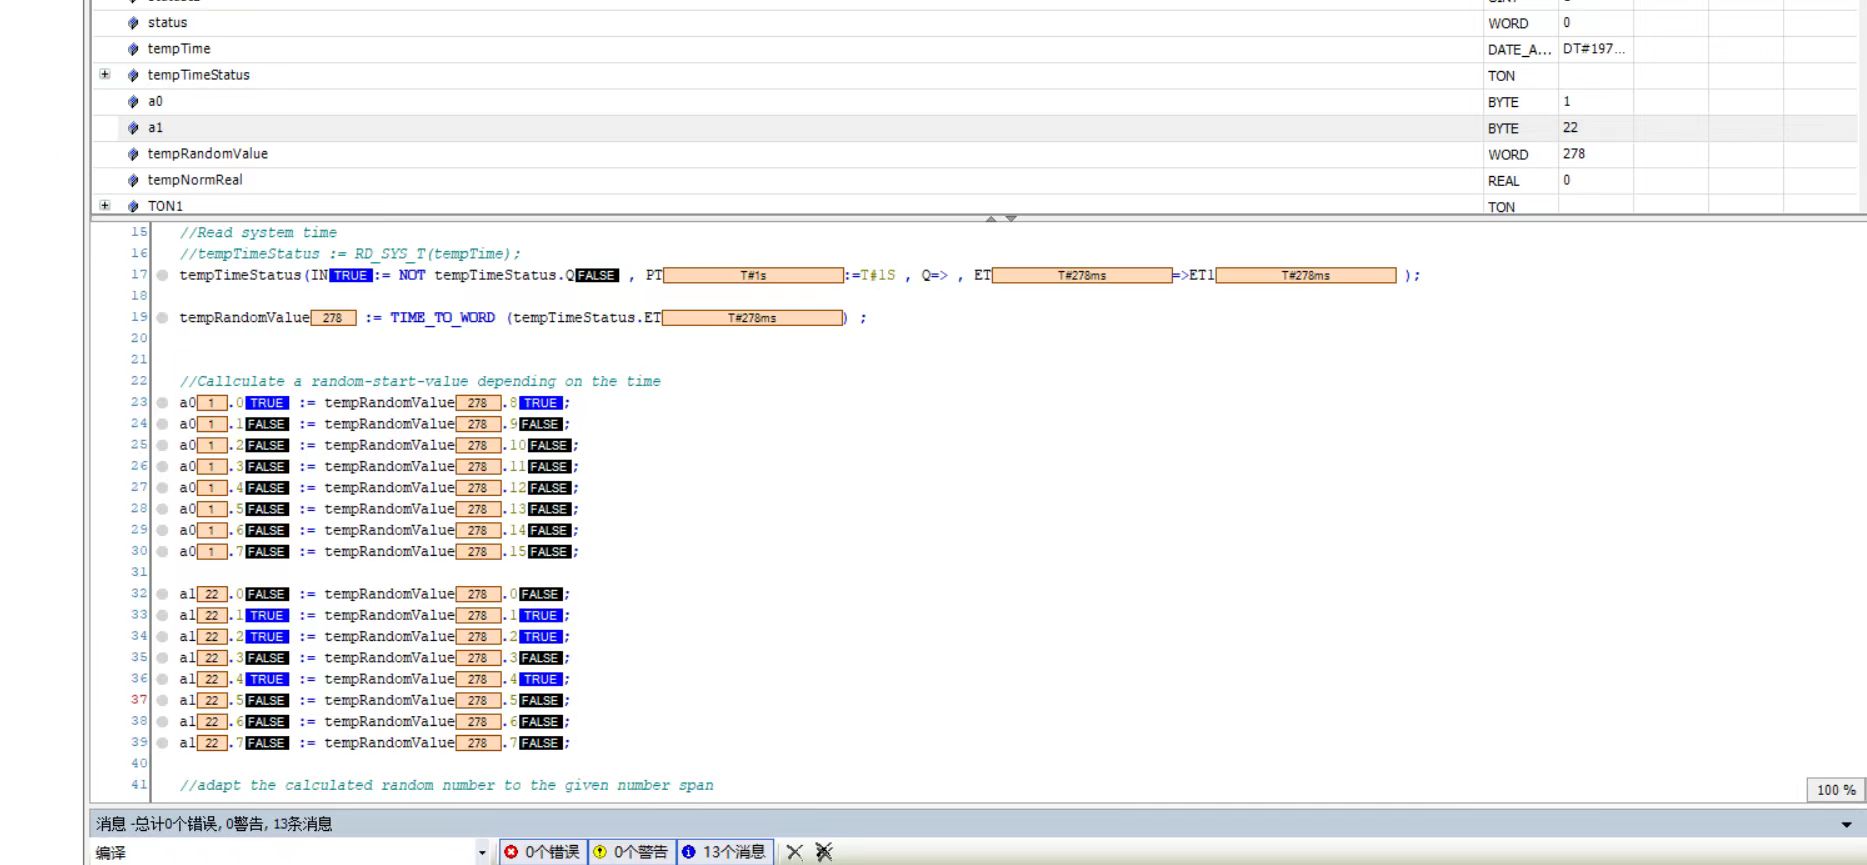Click tempRandomValue inline value 278 on line 19
The width and height of the screenshot is (1867, 865).
pos(333,318)
